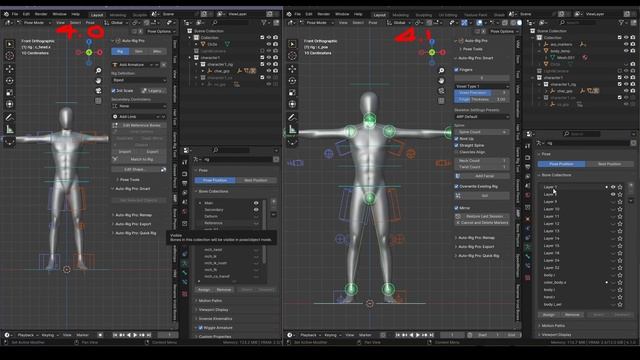This screenshot has width=640, height=360.
Task: Open Rig Definition Biped dropdown
Action: 139,80
